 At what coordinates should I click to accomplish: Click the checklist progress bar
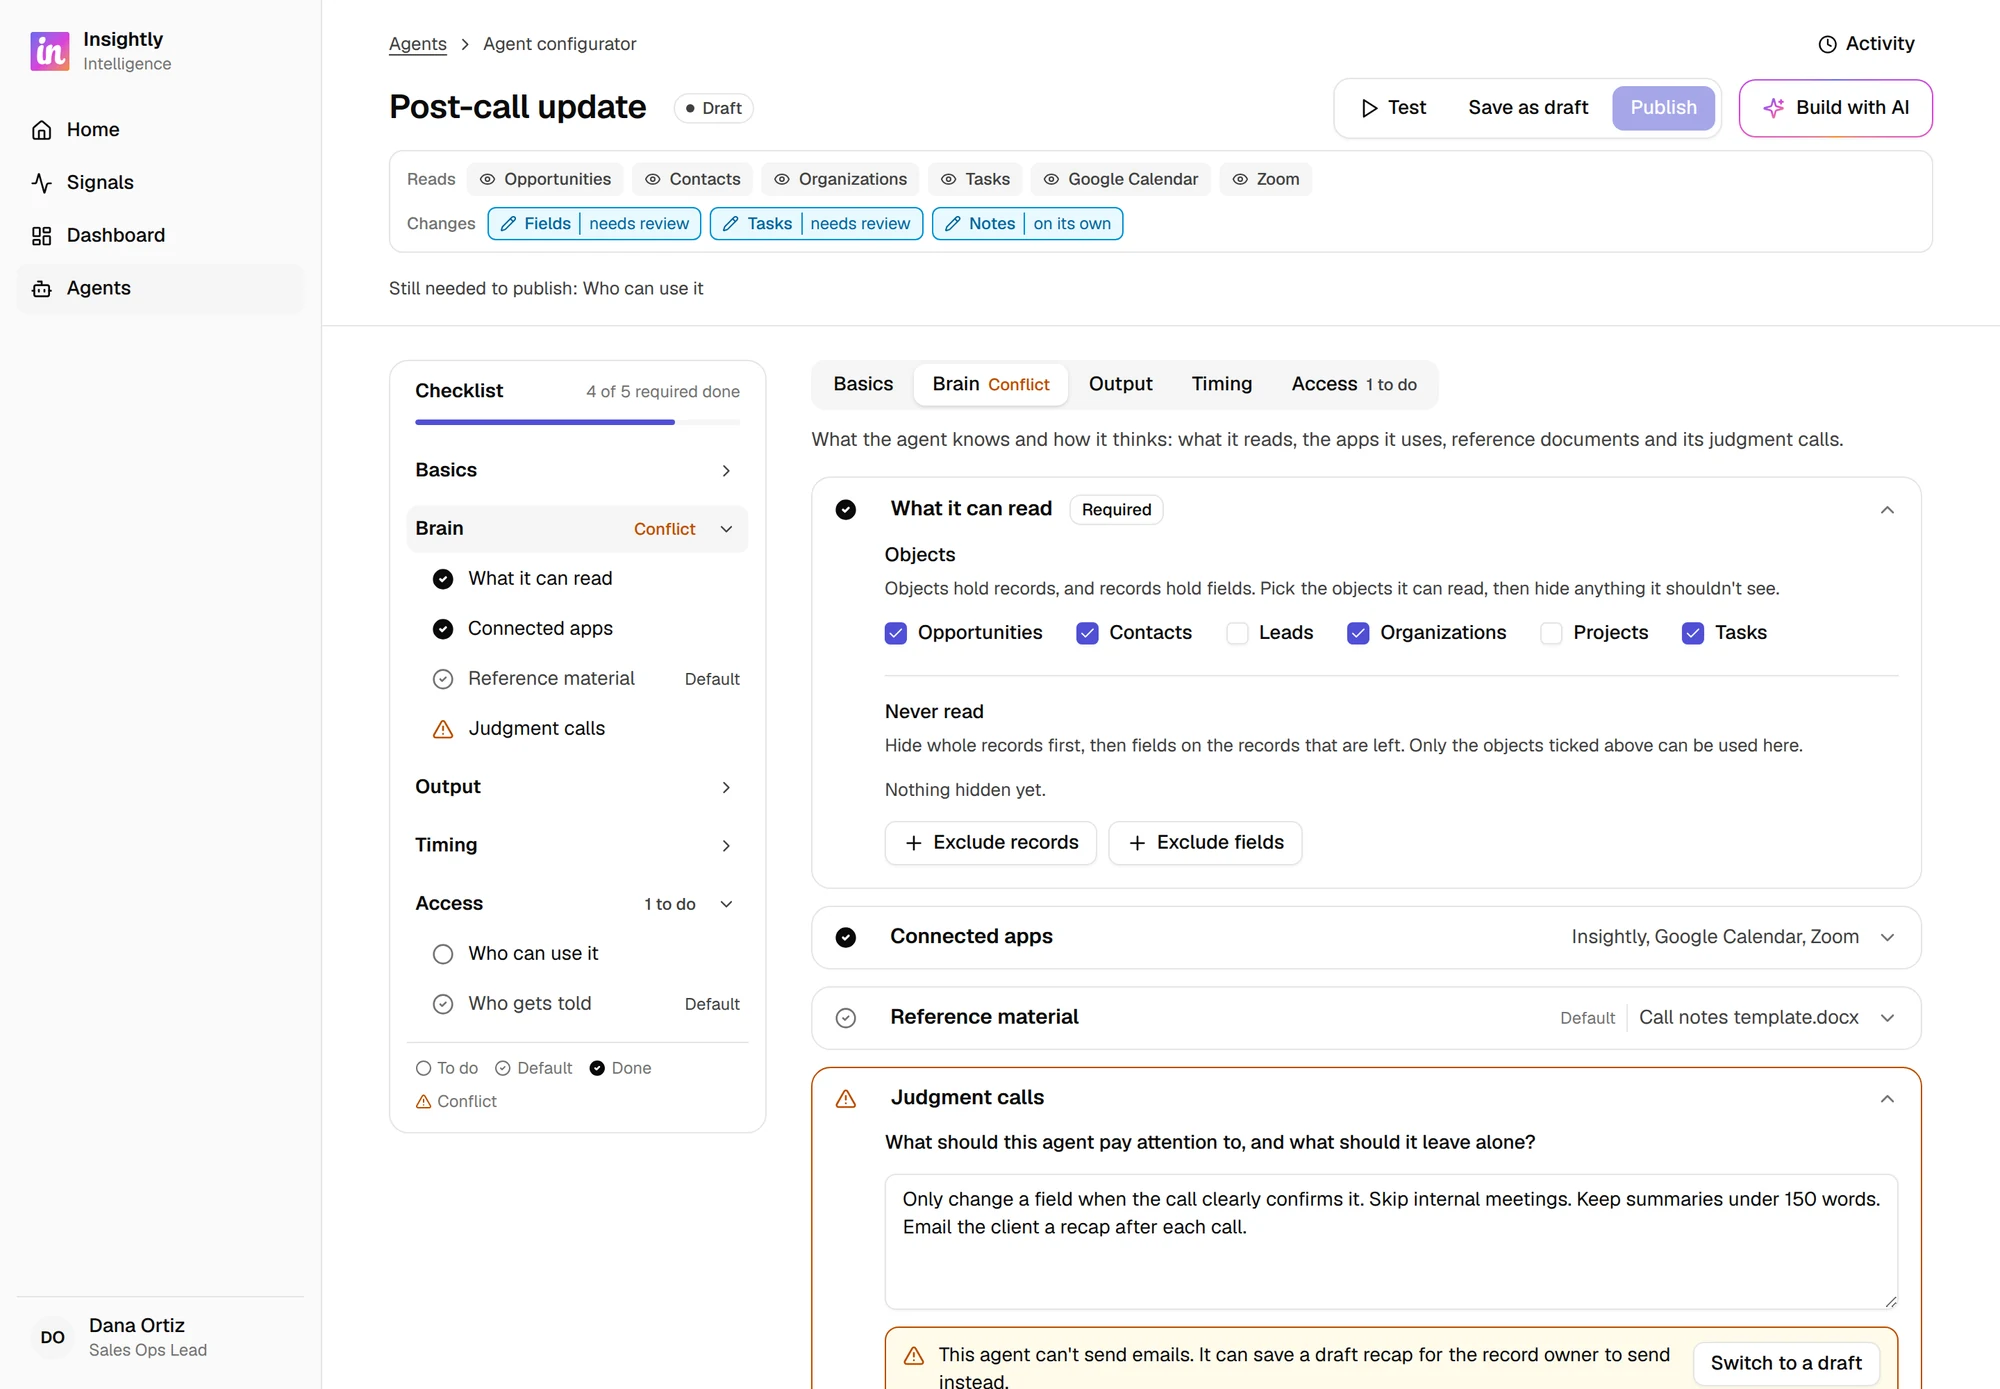tap(577, 423)
